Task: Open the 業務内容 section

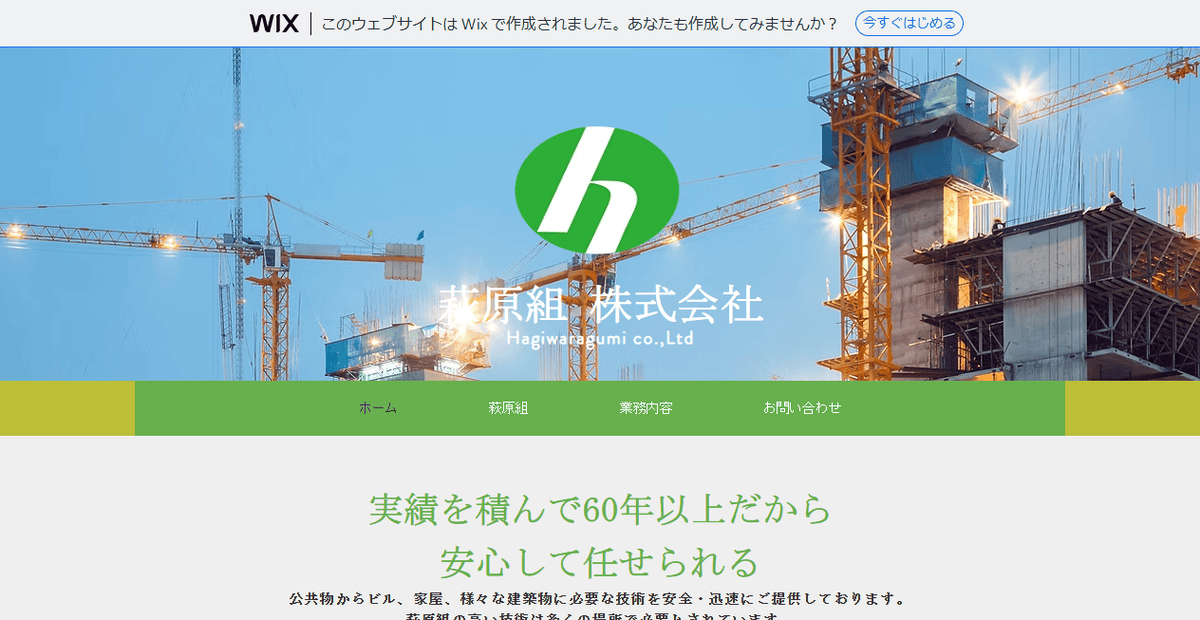Action: click(x=645, y=408)
